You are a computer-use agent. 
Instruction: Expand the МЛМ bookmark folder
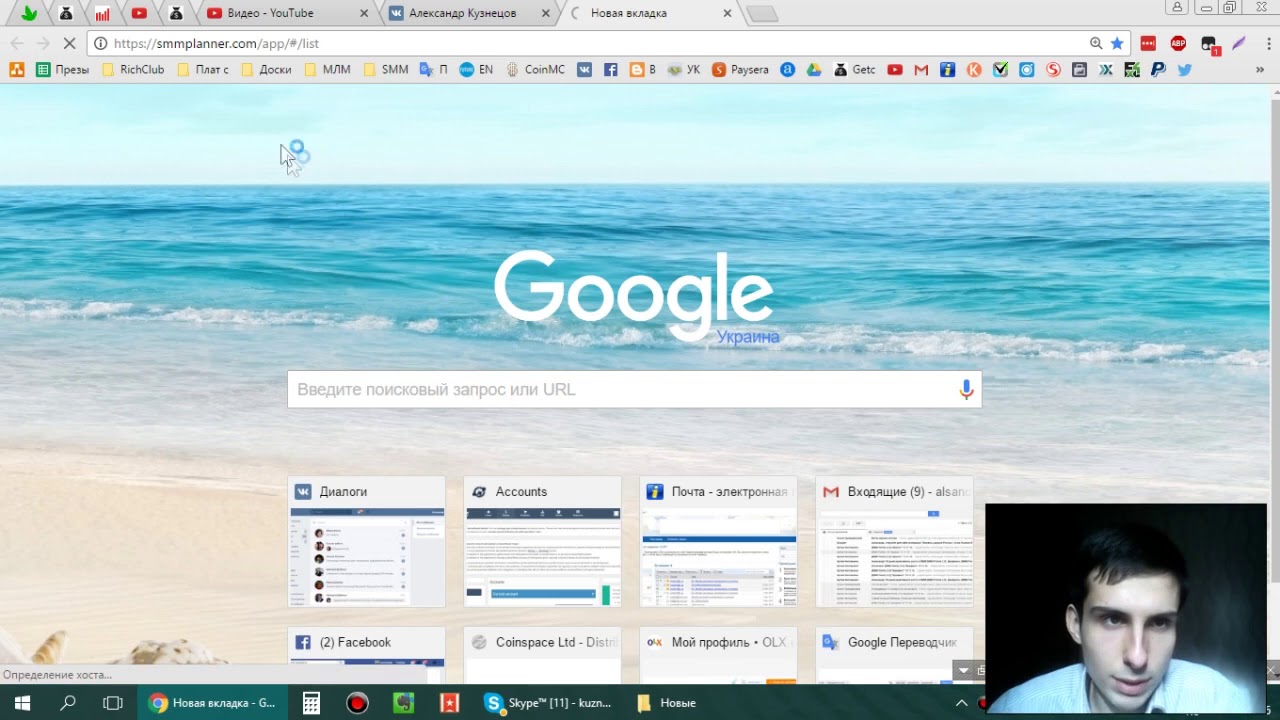coord(326,69)
